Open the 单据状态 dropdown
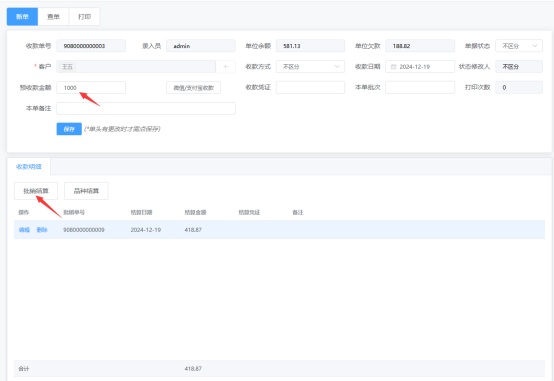The image size is (554, 381). [x=519, y=46]
